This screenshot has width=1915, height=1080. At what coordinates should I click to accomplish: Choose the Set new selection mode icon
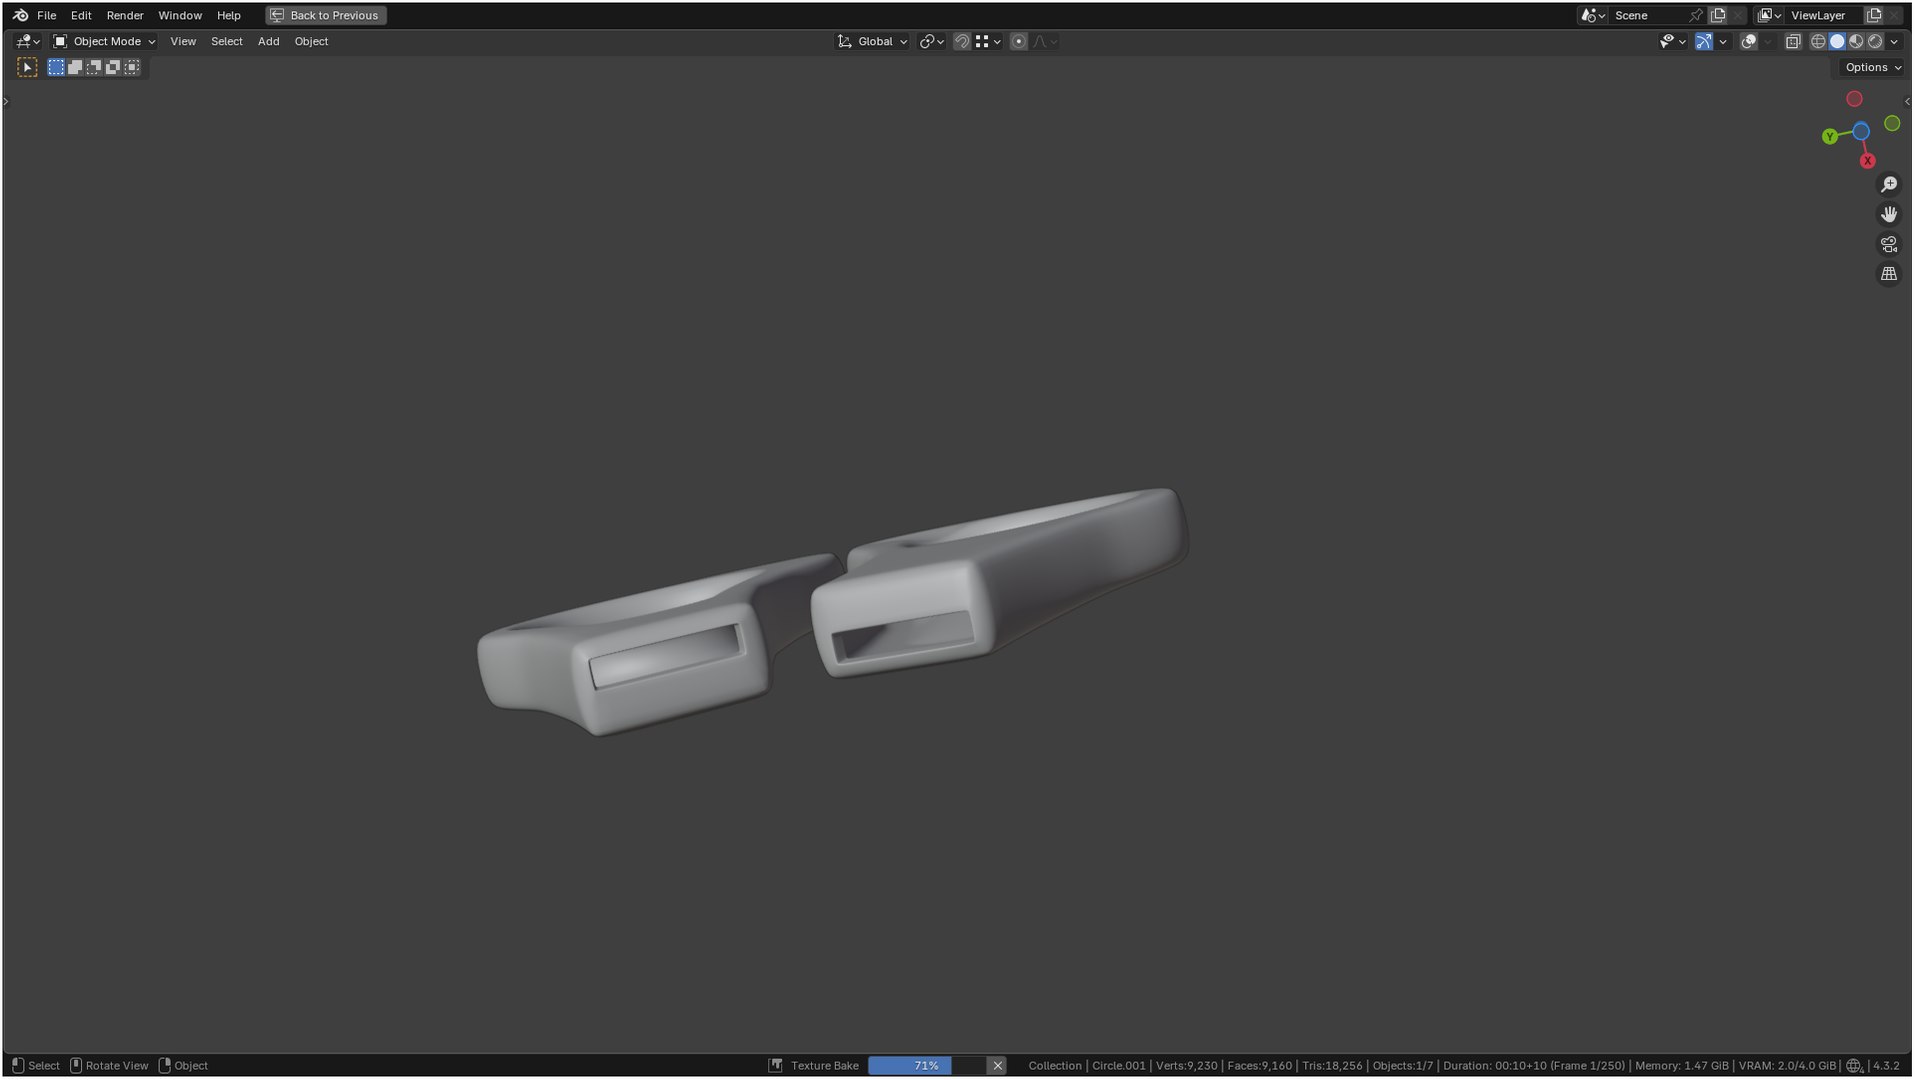click(56, 67)
